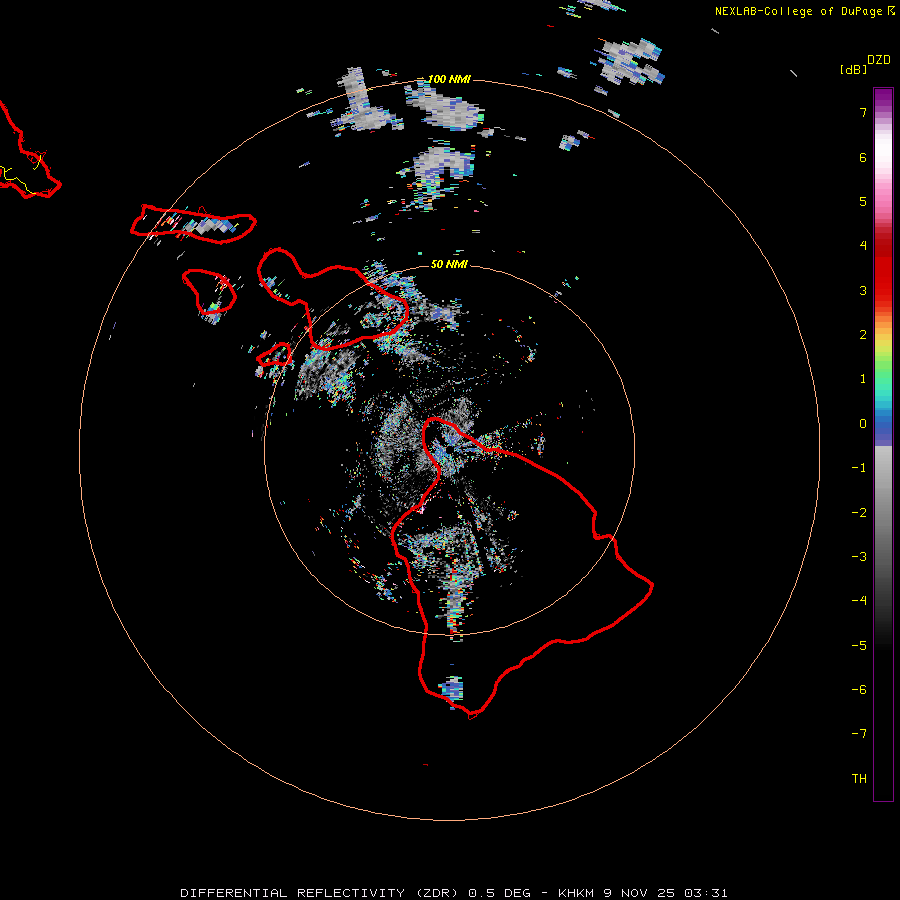The height and width of the screenshot is (900, 900).
Task: Pick the red 3 dB band on color scale
Action: pyautogui.click(x=883, y=290)
